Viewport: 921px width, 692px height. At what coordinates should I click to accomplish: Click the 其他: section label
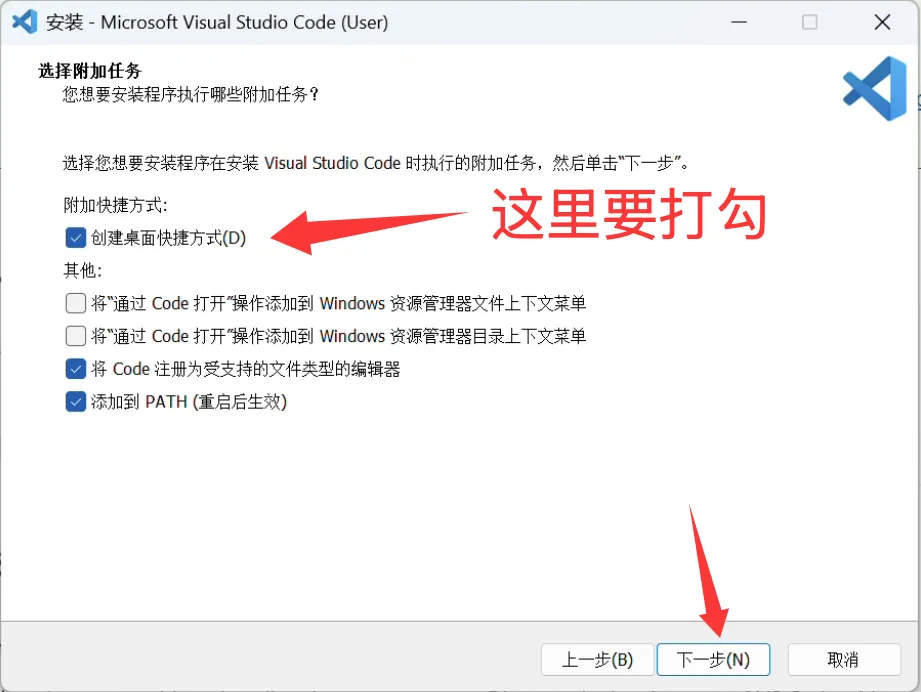pos(83,270)
